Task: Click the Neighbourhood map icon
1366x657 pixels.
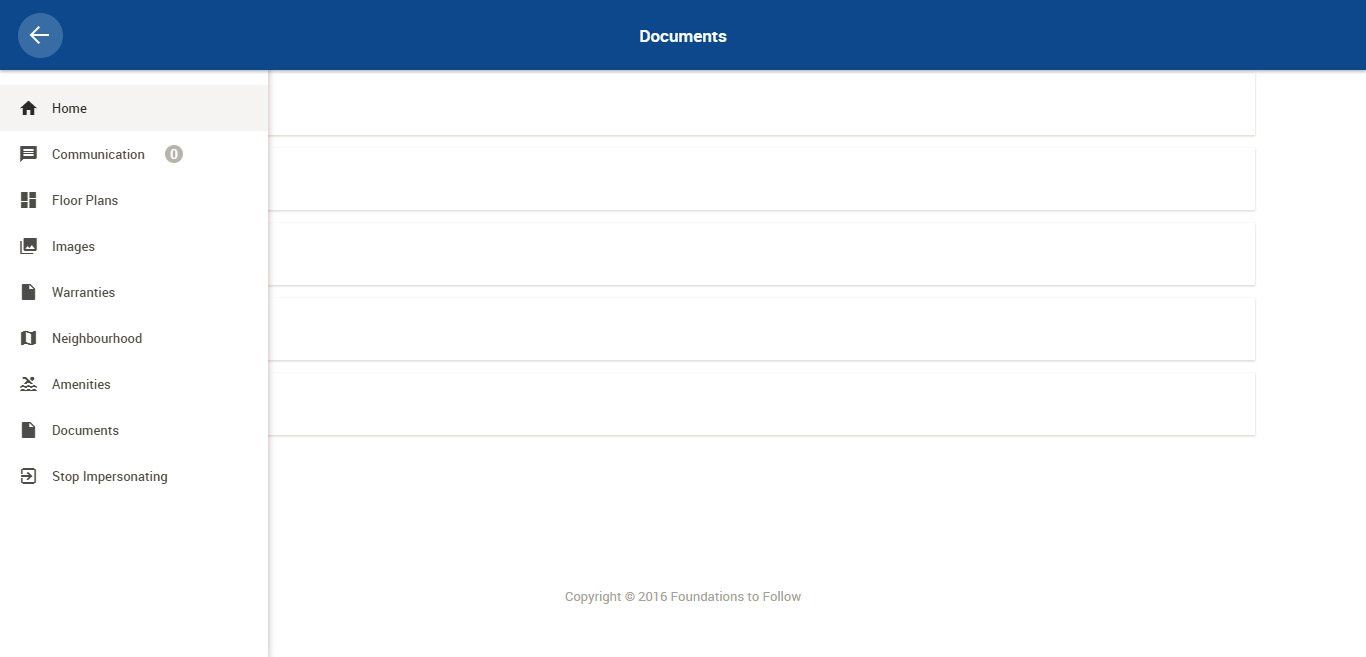Action: 29,338
